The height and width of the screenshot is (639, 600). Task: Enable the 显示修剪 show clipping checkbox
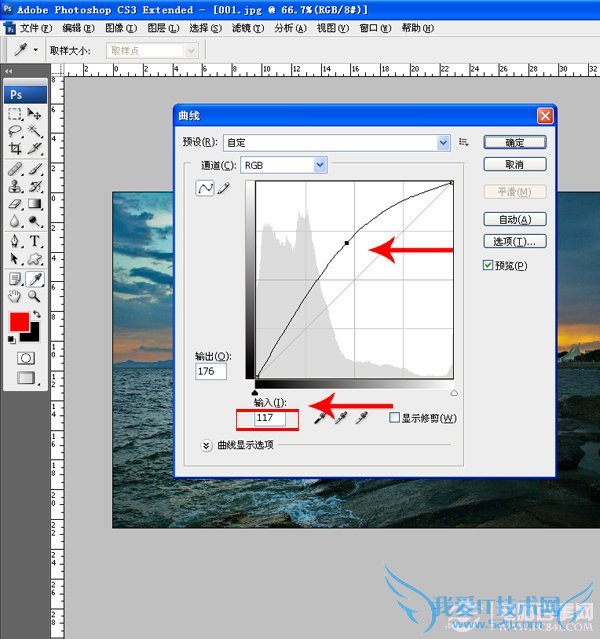(394, 417)
